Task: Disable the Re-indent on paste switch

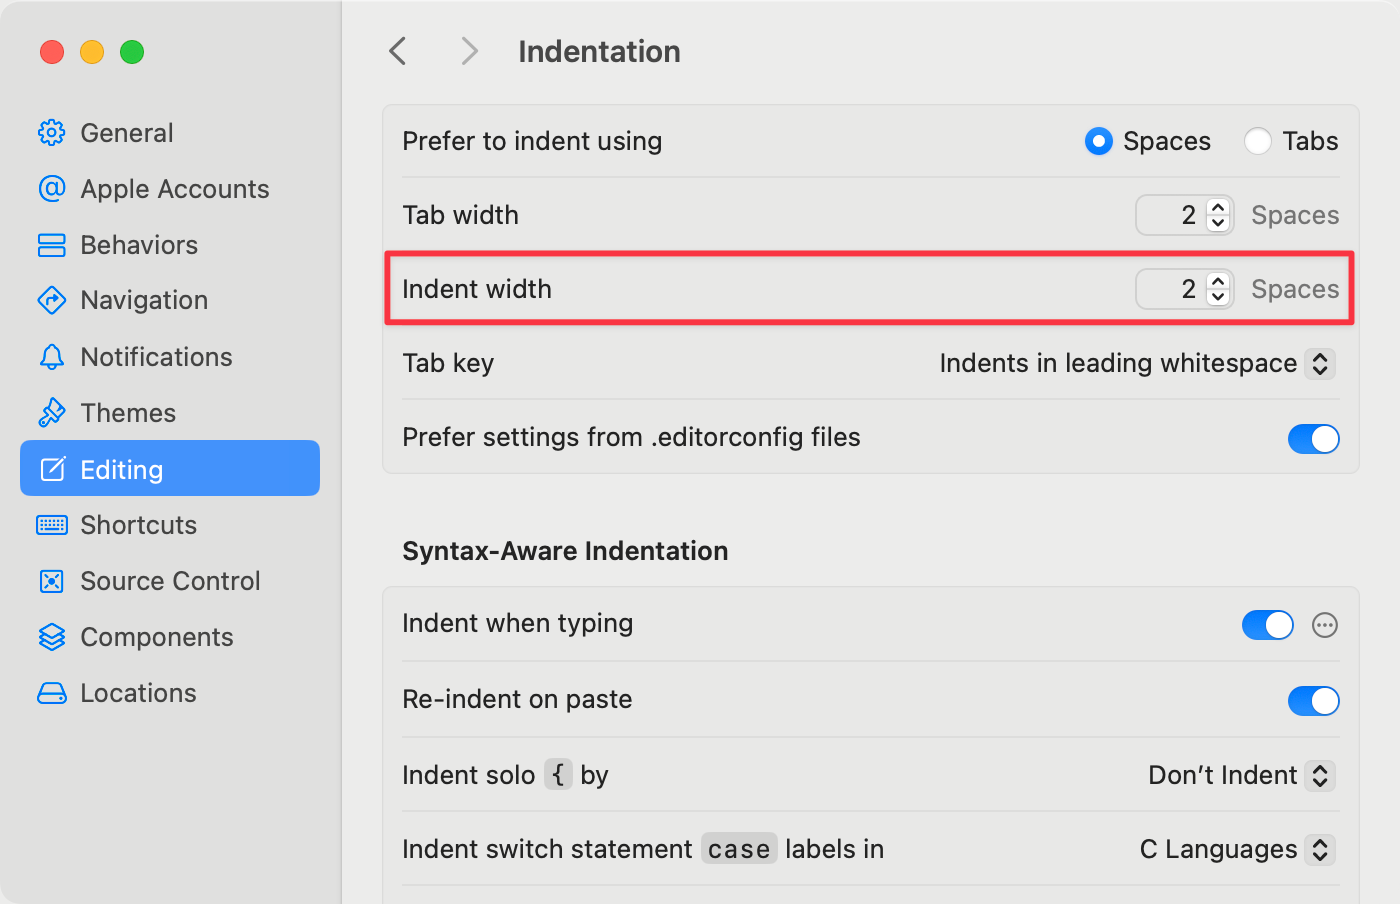Action: [1313, 701]
